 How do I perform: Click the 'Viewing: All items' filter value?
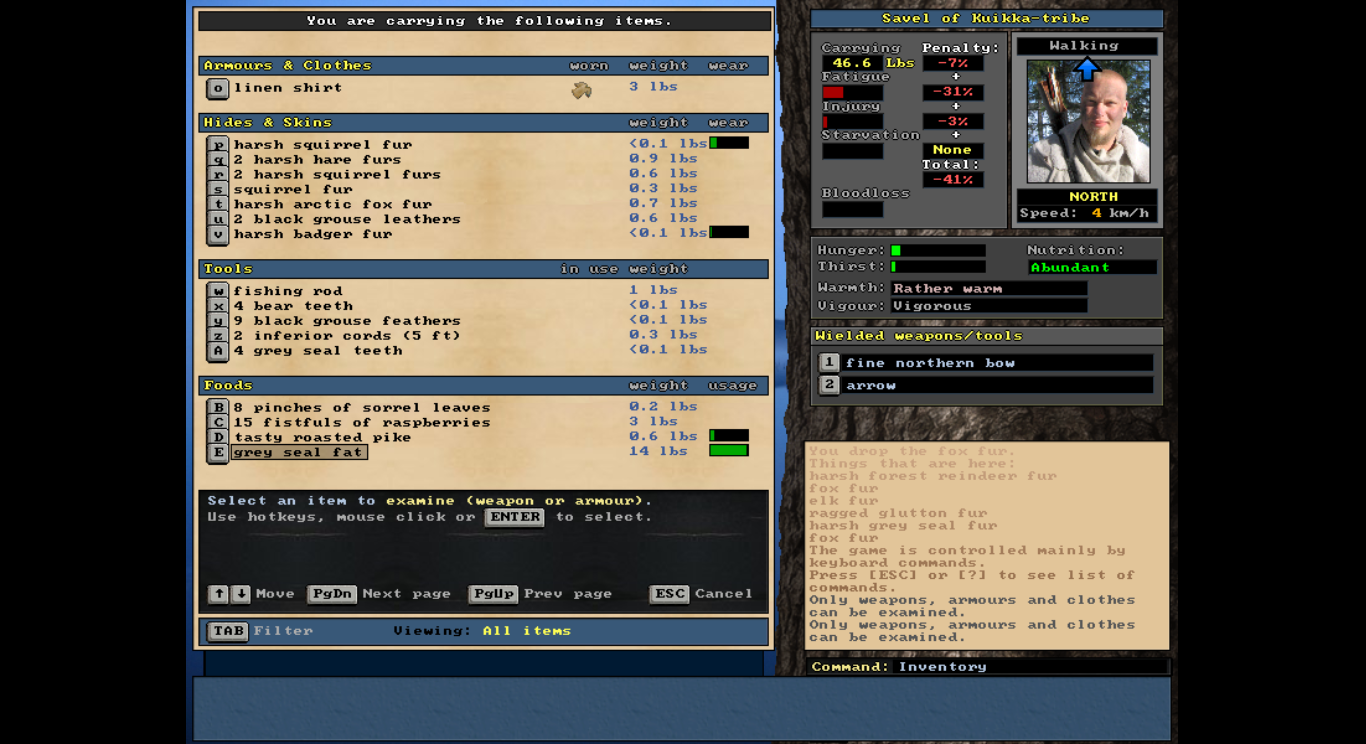(527, 631)
